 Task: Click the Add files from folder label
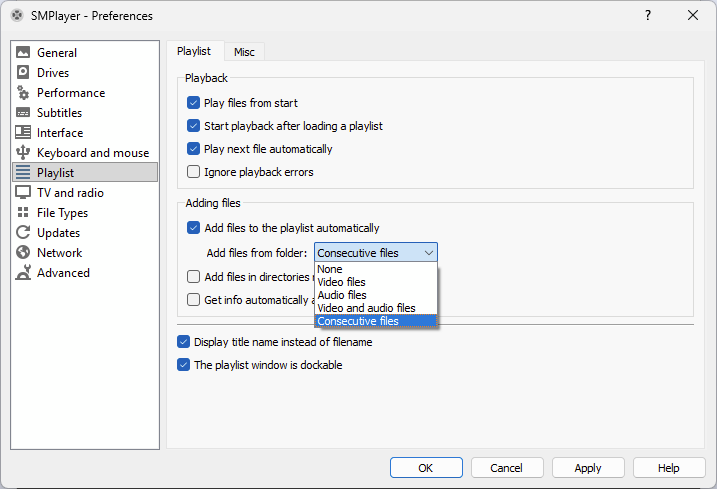[257, 253]
